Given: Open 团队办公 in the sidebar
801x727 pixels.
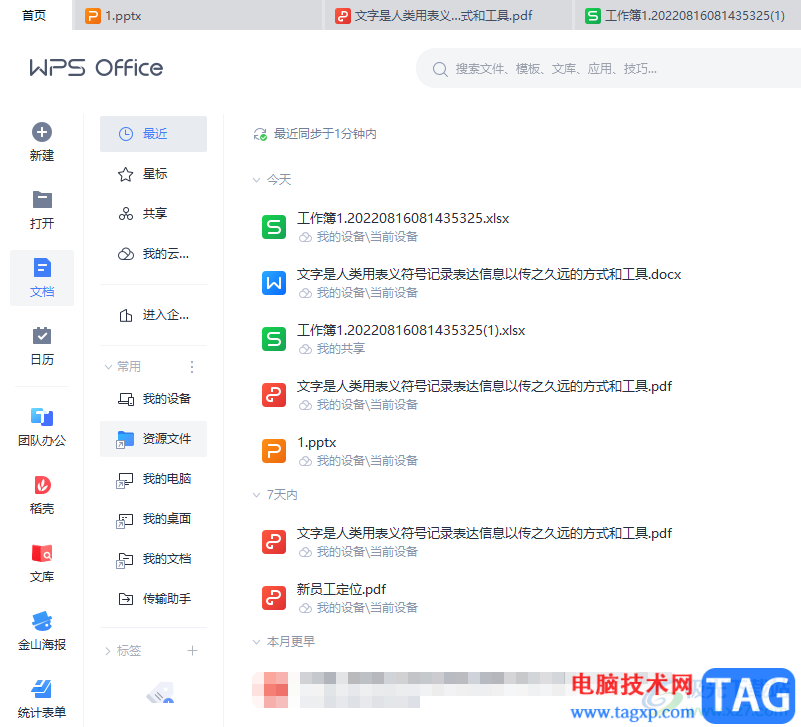Looking at the screenshot, I should (42, 428).
